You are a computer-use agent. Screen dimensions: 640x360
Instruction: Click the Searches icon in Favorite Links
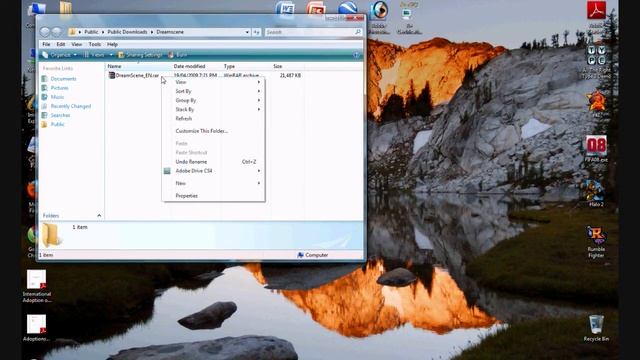click(45, 115)
